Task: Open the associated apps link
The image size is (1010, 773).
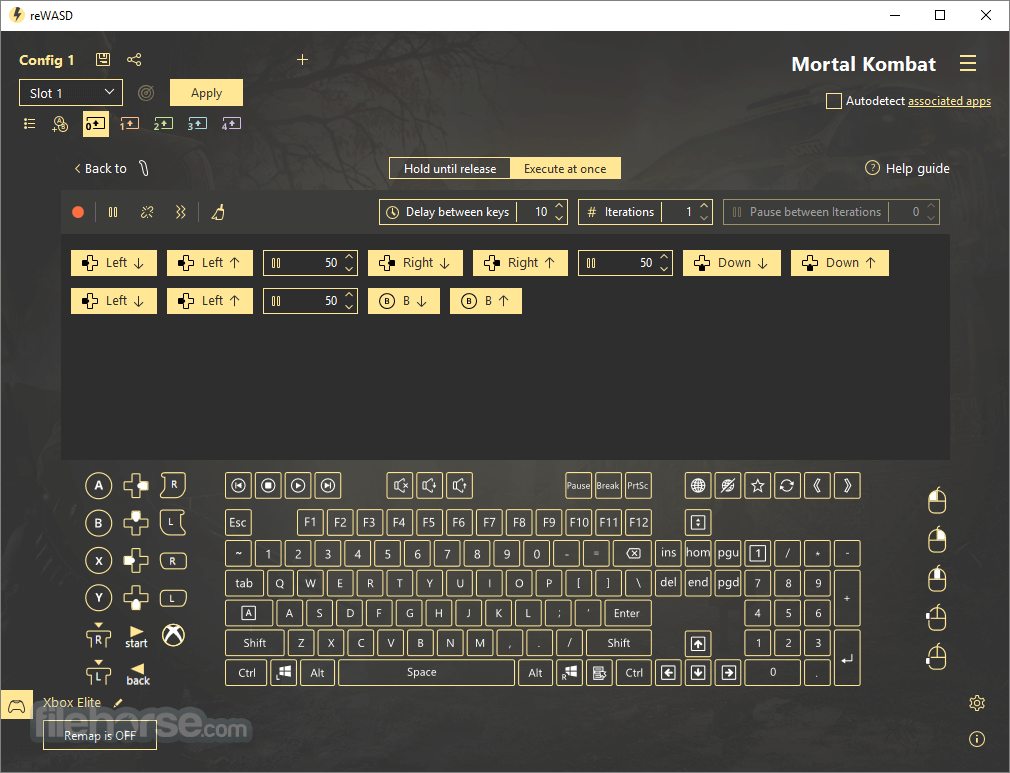Action: click(x=949, y=101)
